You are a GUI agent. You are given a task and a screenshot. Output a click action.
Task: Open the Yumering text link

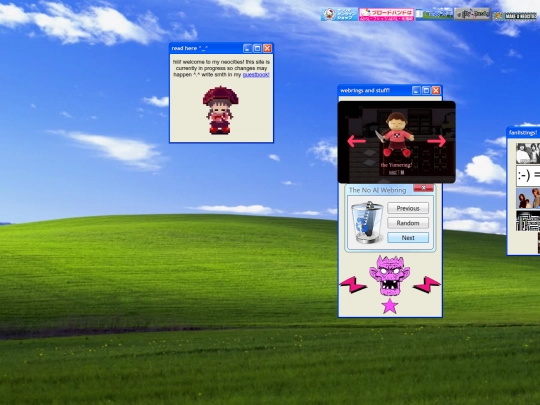[396, 165]
